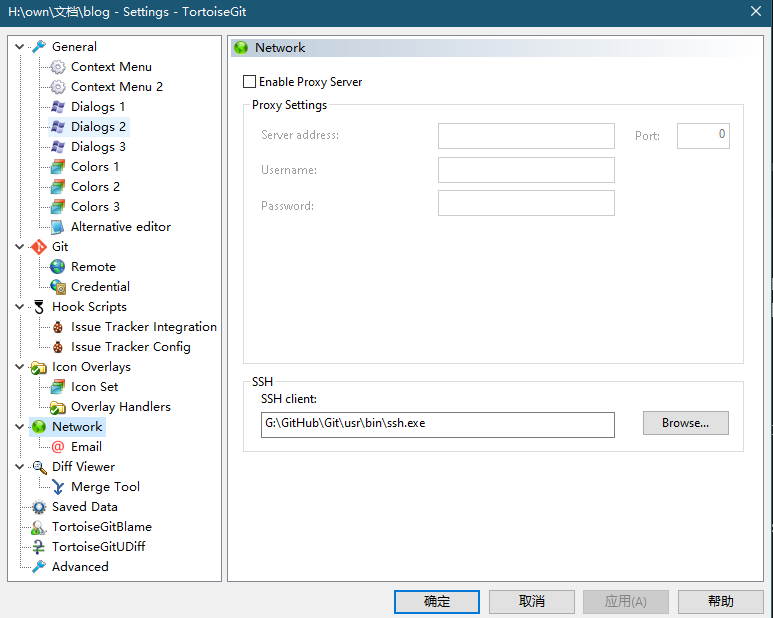Click the Saved Data gear icon
773x618 pixels.
pos(39,507)
